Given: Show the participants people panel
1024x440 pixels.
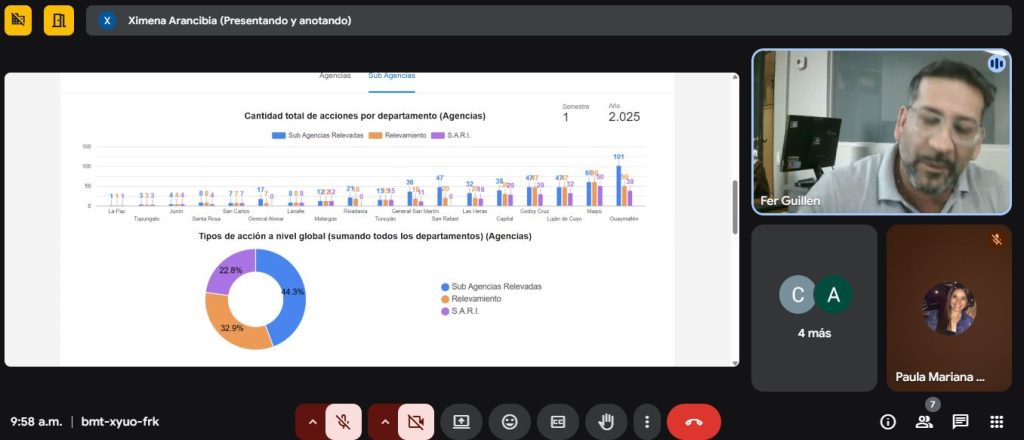Looking at the screenshot, I should [924, 422].
